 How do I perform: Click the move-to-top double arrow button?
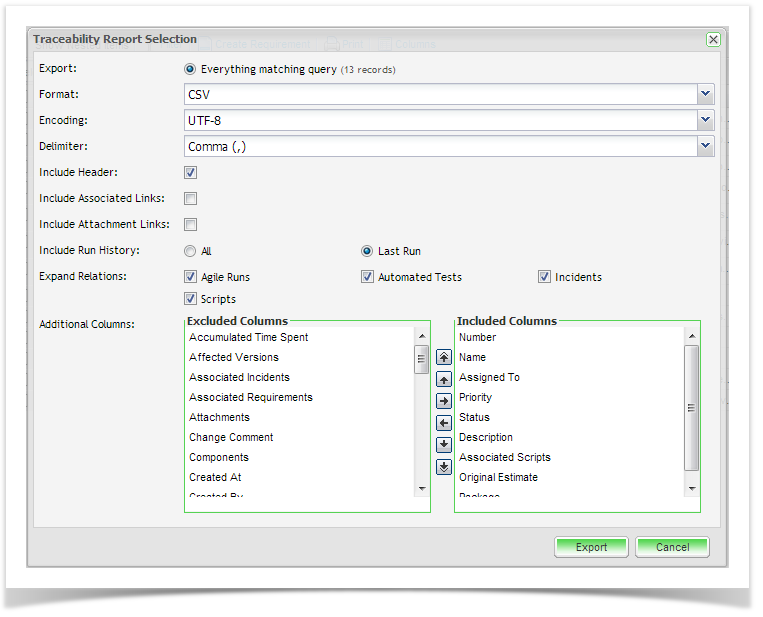444,358
